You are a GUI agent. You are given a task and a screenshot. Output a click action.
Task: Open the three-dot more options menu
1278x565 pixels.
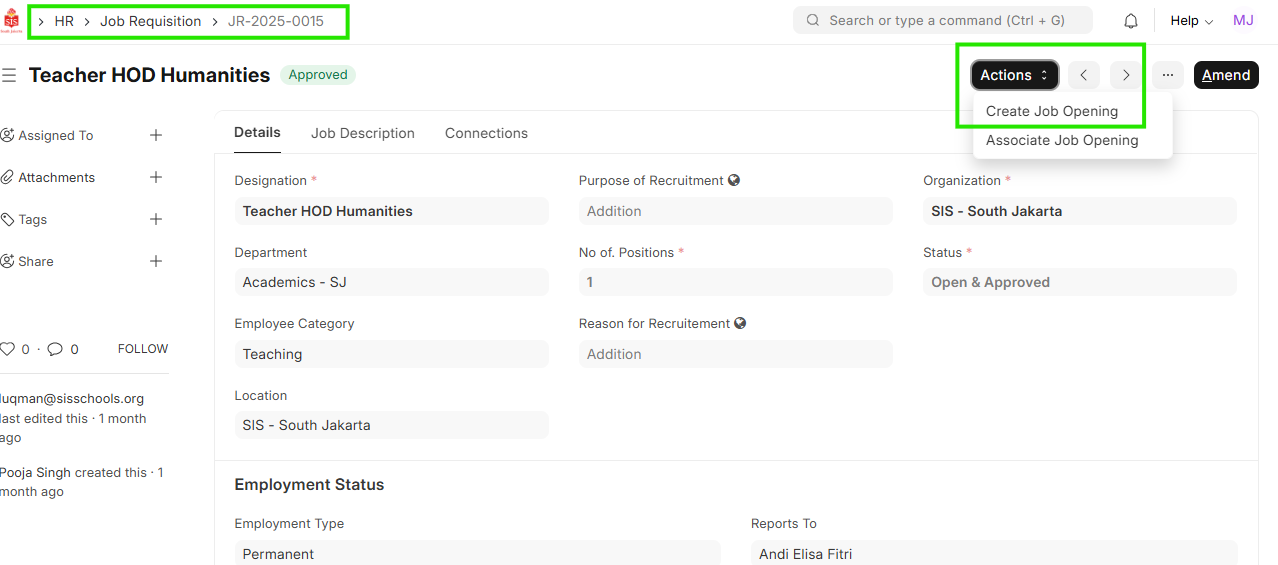(x=1167, y=75)
